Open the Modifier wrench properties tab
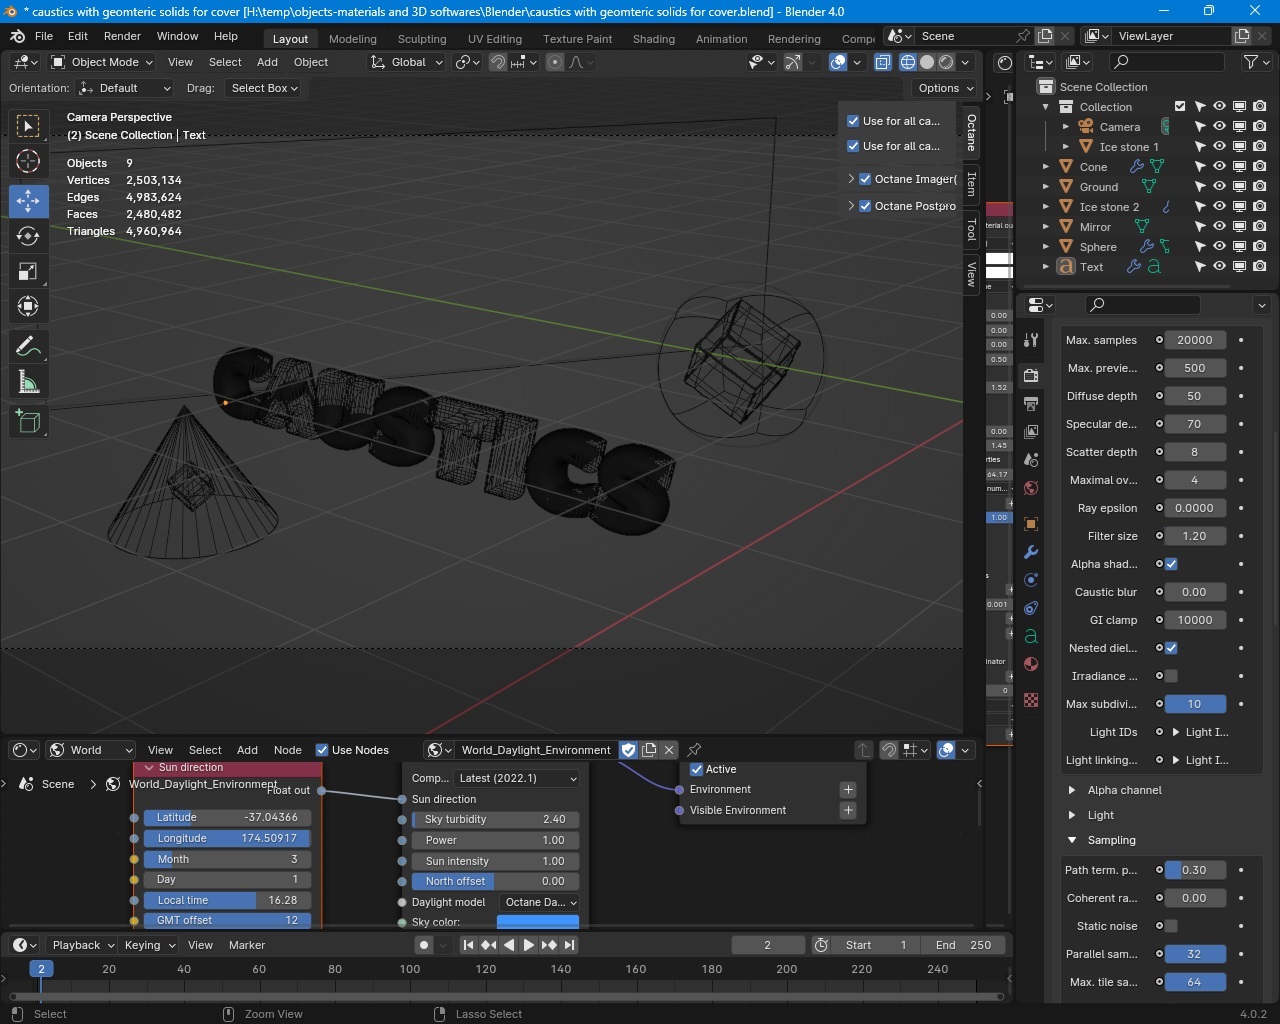Viewport: 1280px width, 1024px height. coord(1031,552)
